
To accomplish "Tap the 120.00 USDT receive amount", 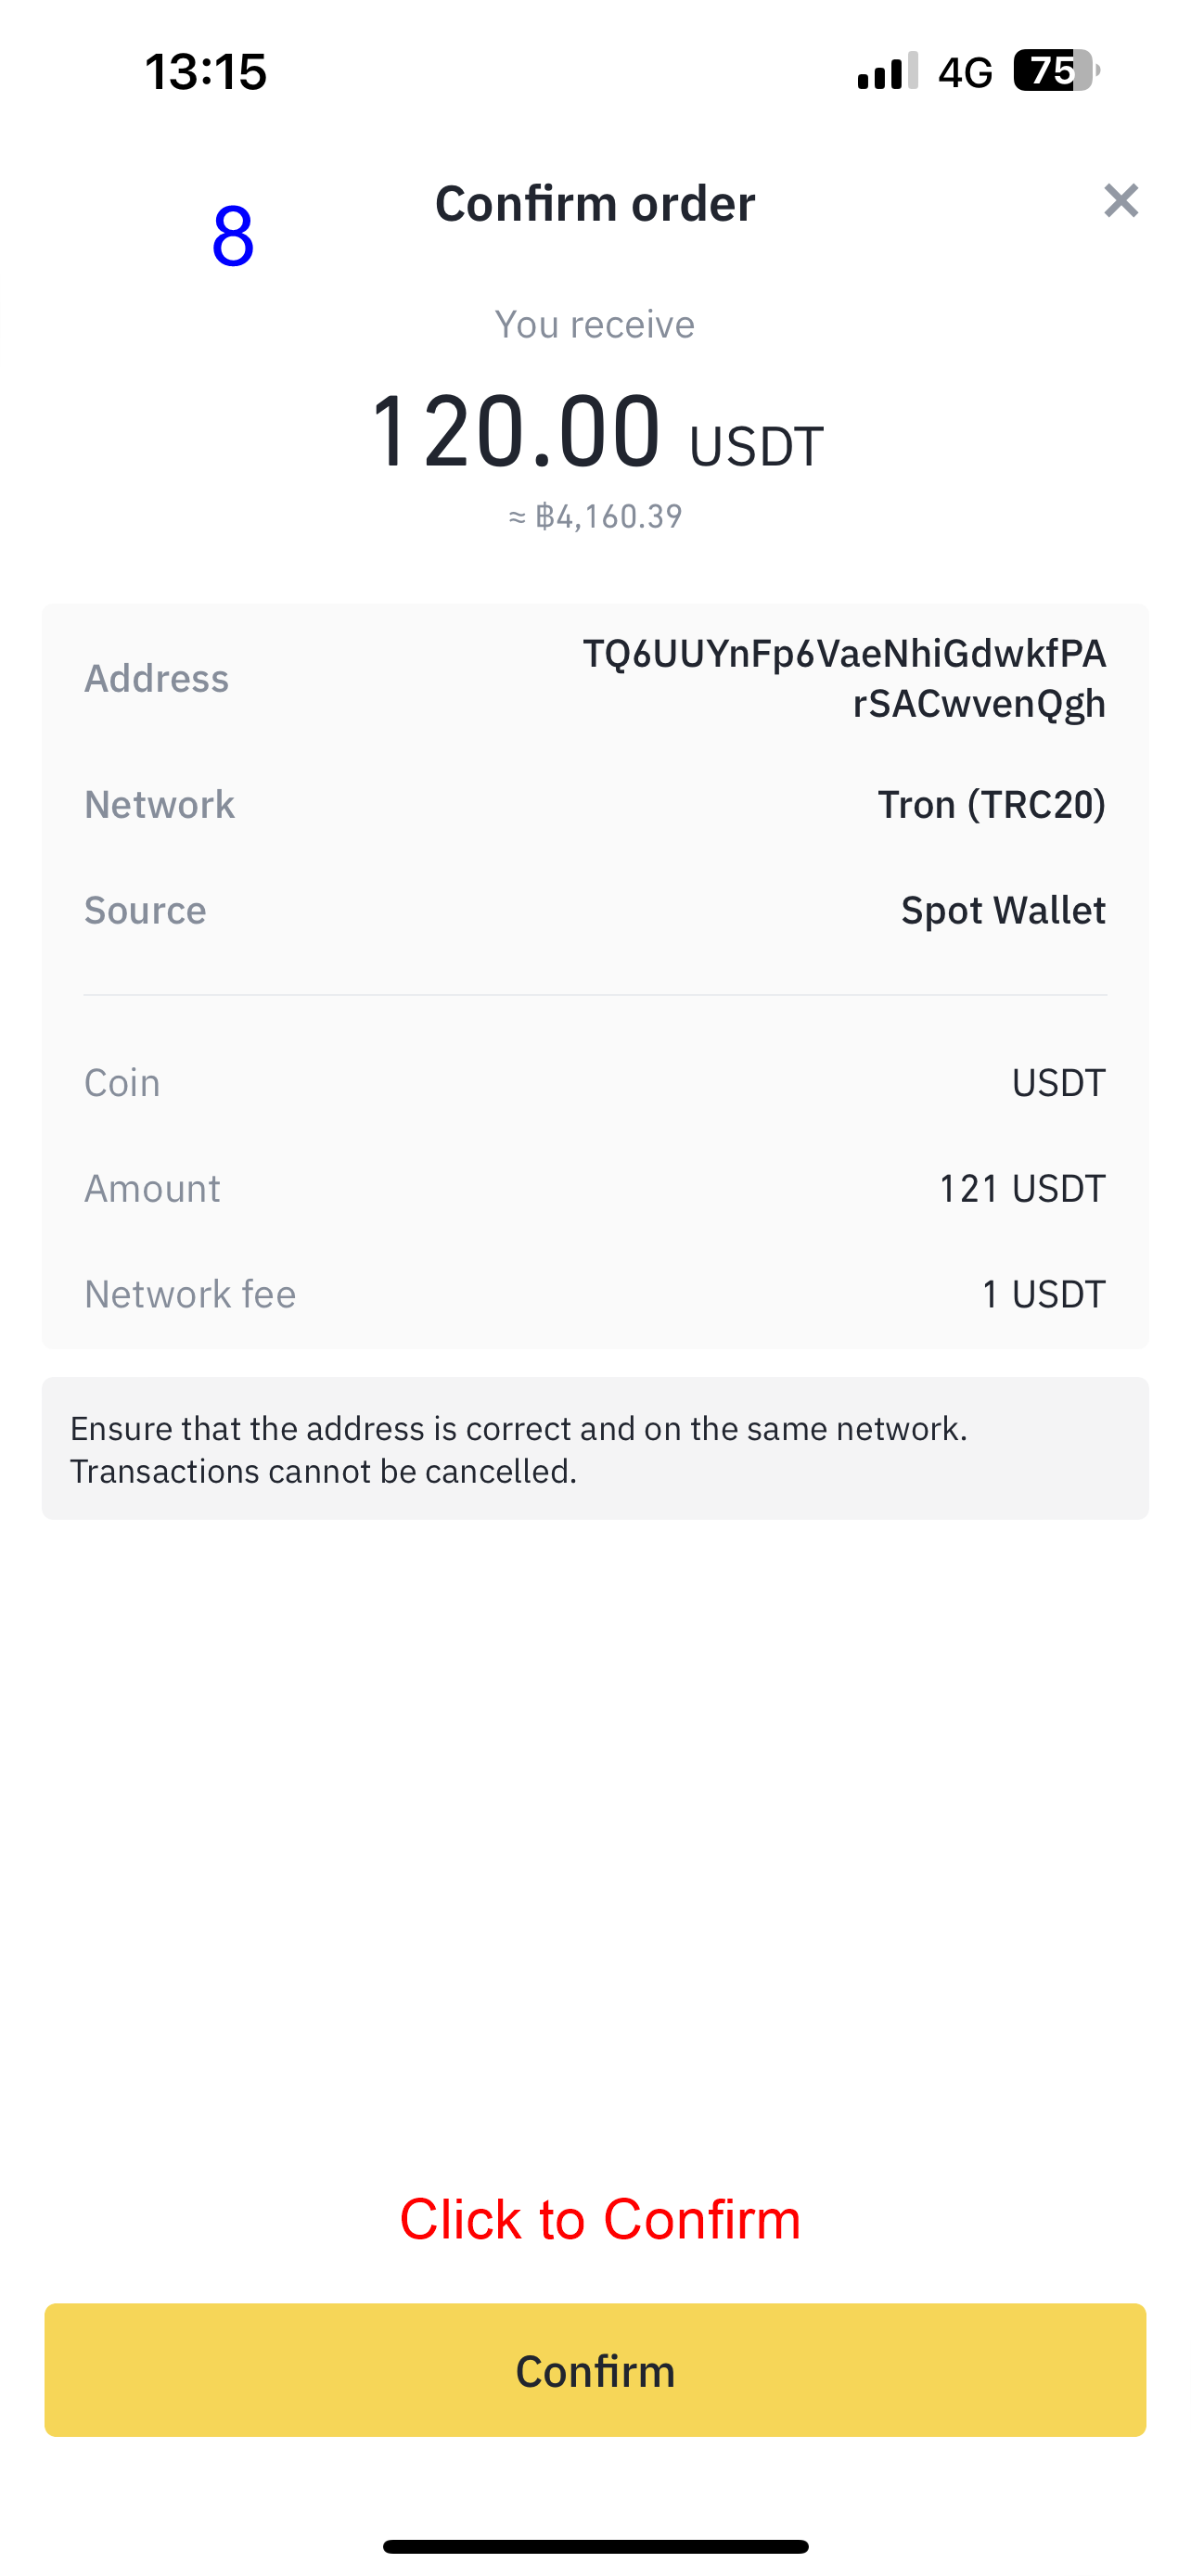I will point(596,432).
